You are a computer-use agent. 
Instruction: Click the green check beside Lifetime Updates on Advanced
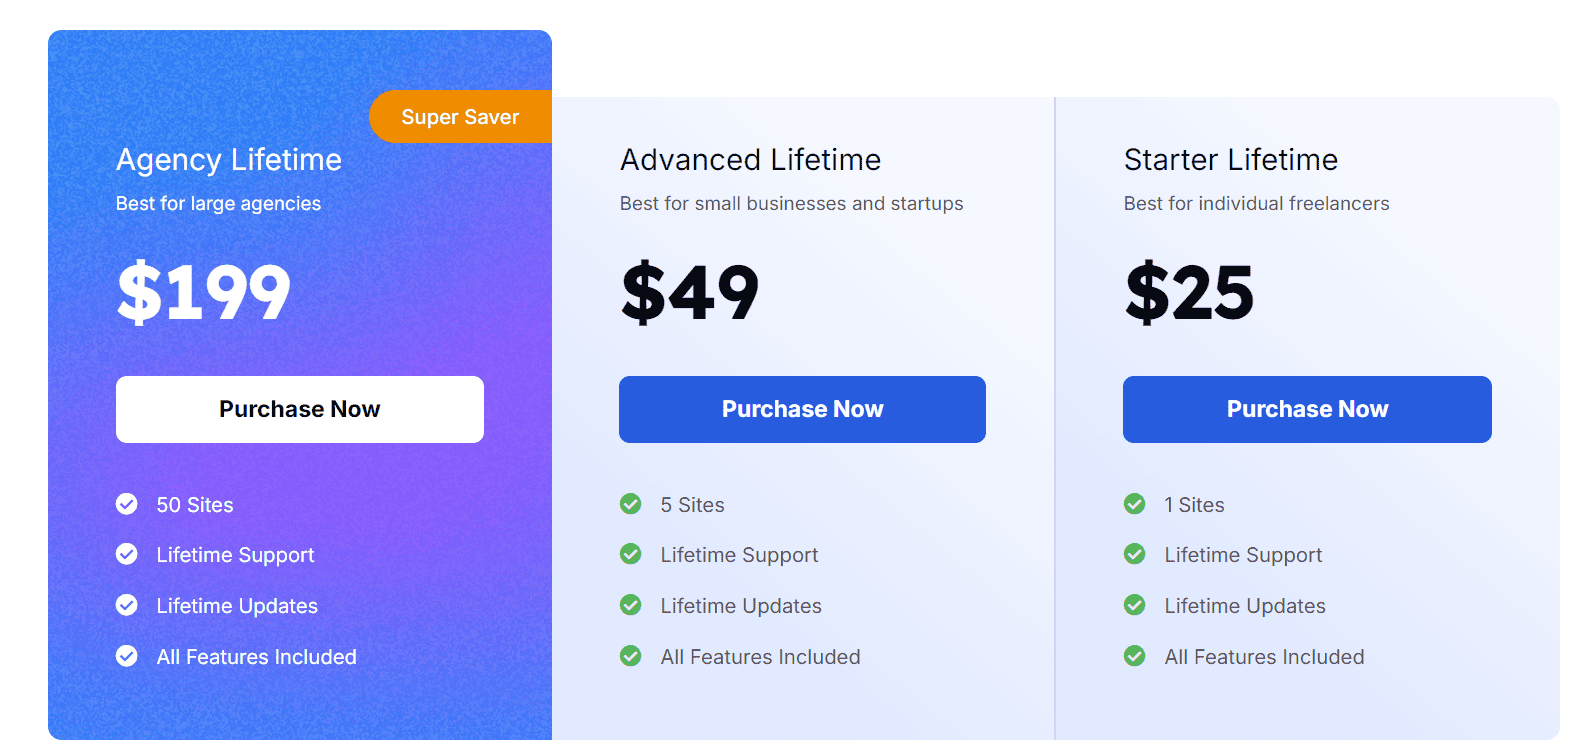[x=630, y=605]
